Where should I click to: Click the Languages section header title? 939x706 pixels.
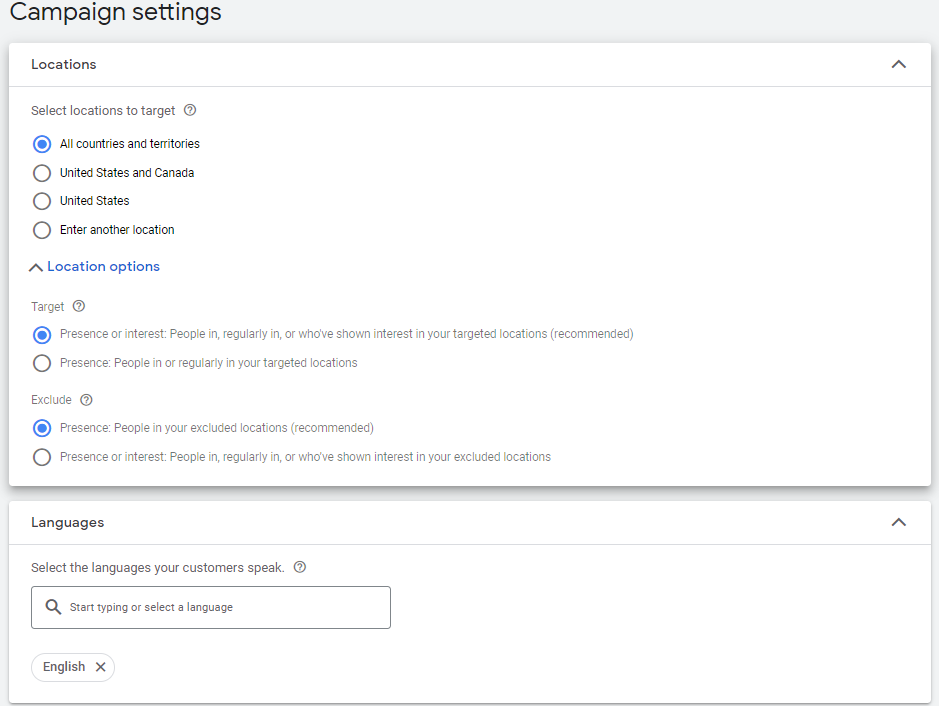pos(68,522)
